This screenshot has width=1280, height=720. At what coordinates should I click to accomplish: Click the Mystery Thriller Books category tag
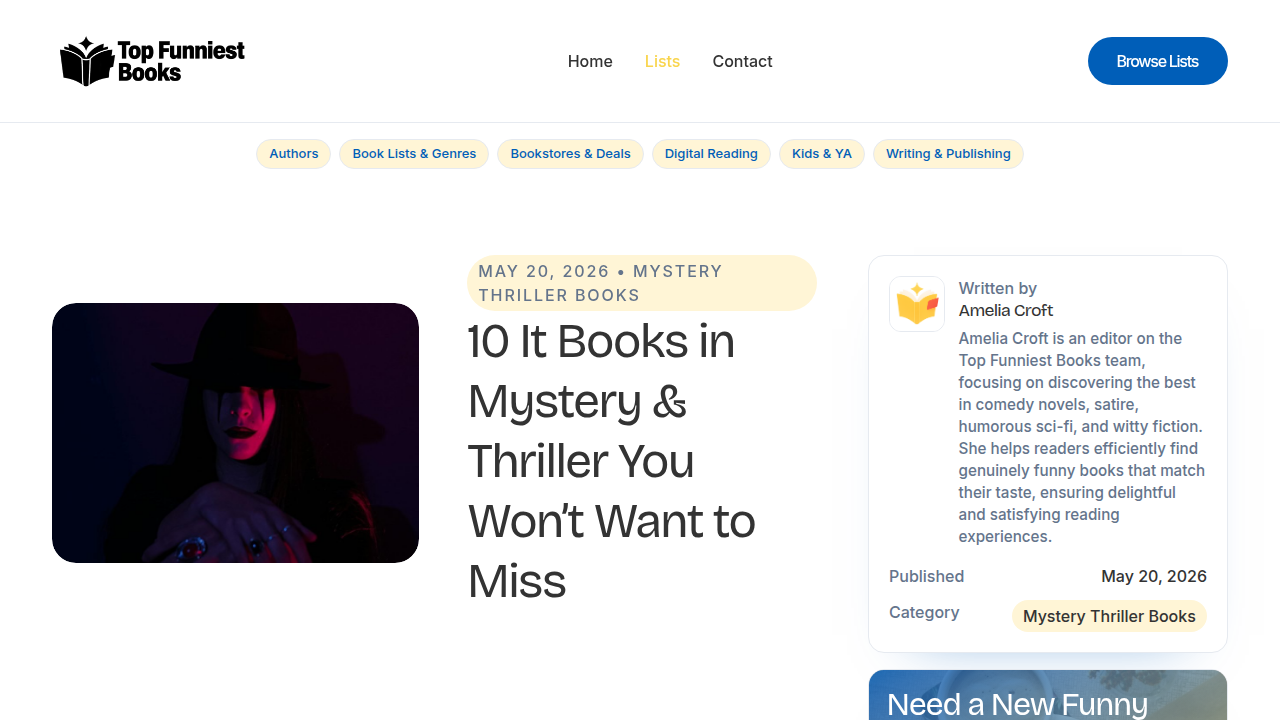pyautogui.click(x=1109, y=616)
